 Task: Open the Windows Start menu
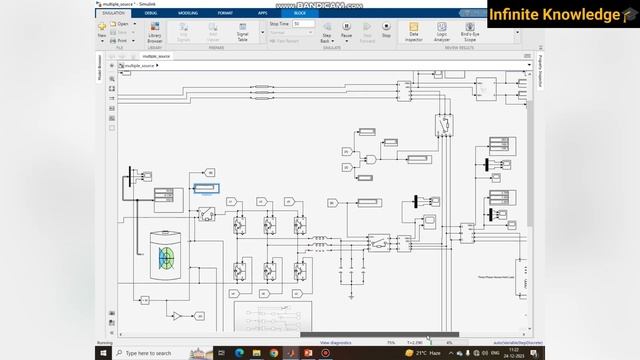[x=103, y=353]
